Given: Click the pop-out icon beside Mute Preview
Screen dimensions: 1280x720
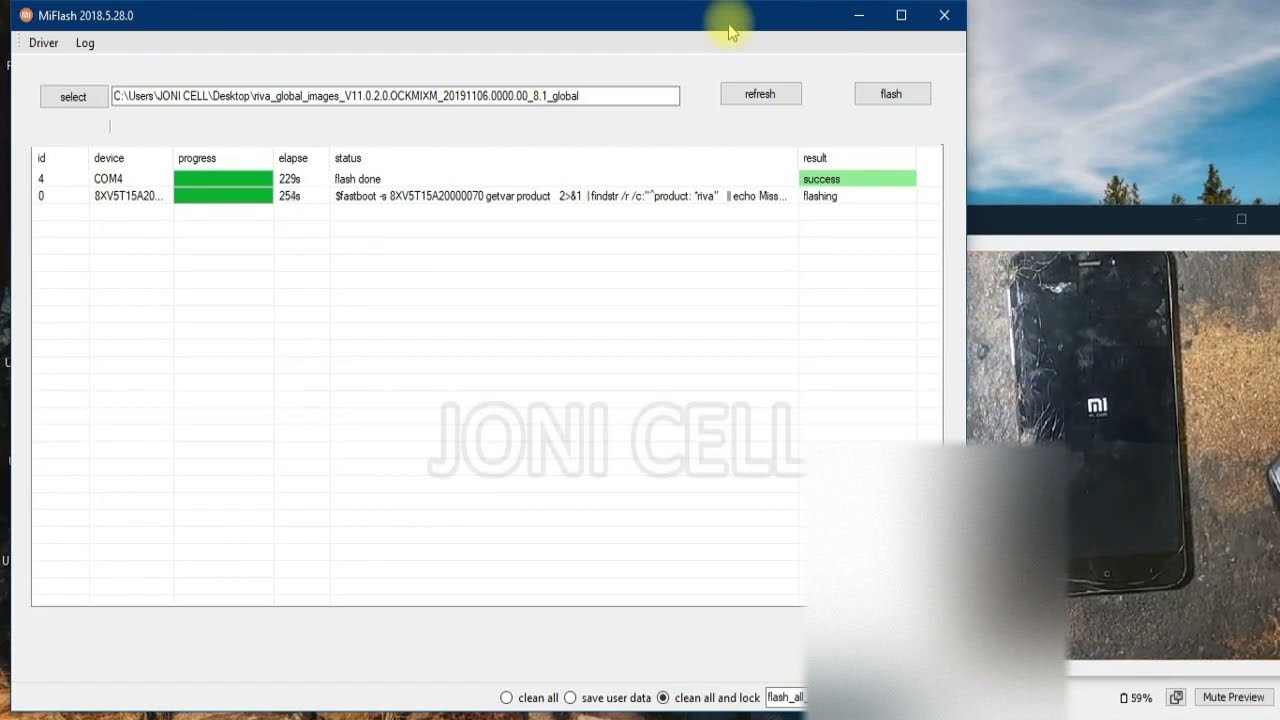Looking at the screenshot, I should (1177, 697).
